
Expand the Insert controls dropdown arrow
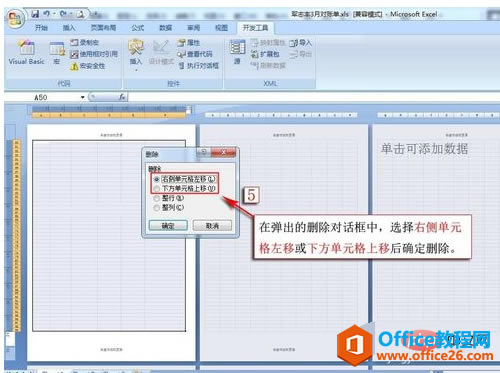[136, 70]
